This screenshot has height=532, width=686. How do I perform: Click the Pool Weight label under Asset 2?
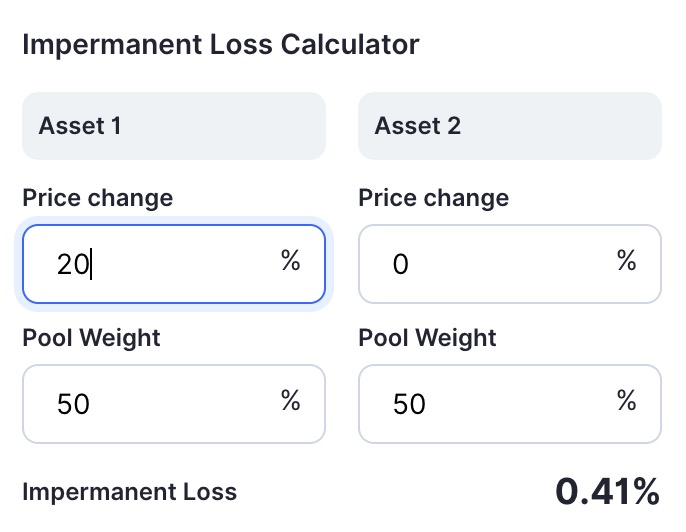427,338
